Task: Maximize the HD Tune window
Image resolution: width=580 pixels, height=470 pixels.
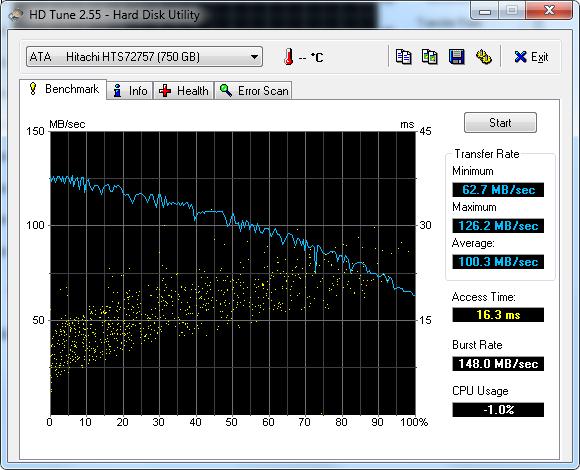Action: coord(512,10)
